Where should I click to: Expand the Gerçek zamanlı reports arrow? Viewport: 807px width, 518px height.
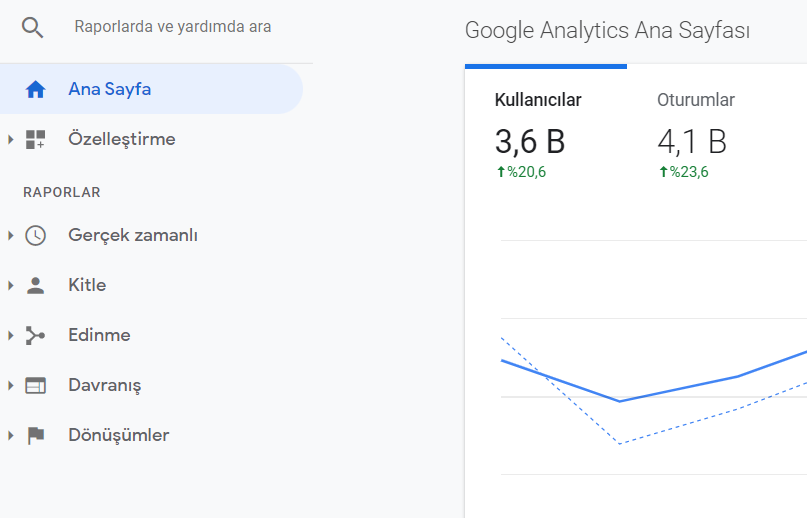pyautogui.click(x=10, y=235)
